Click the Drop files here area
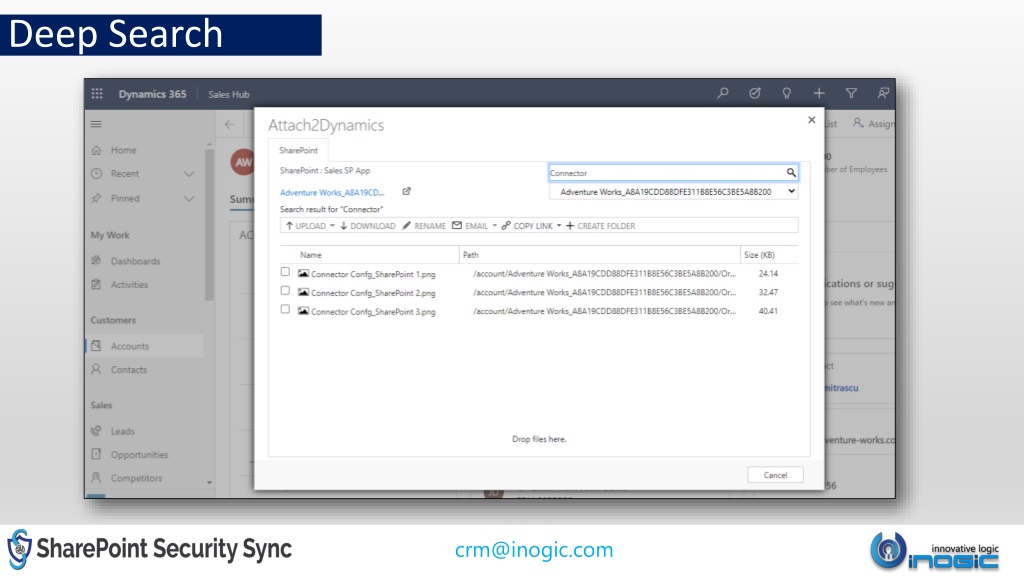This screenshot has height=576, width=1024. tap(539, 439)
